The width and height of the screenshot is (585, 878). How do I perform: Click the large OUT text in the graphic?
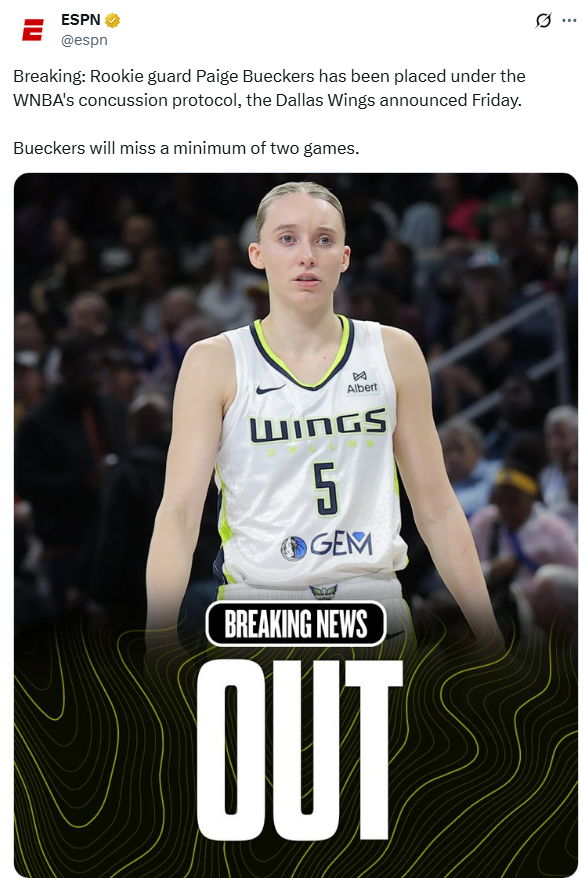299,749
